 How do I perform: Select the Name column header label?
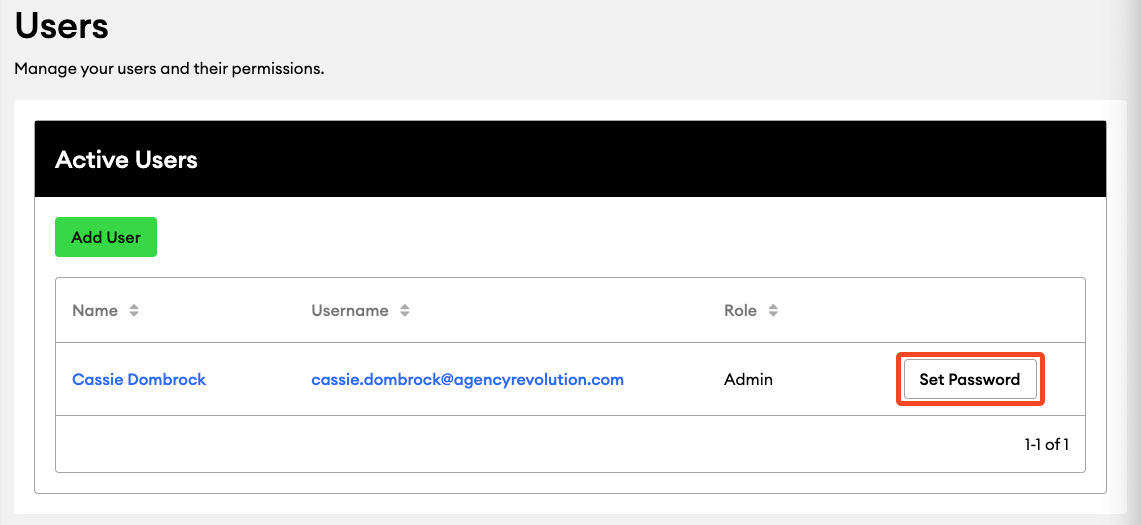pos(95,310)
